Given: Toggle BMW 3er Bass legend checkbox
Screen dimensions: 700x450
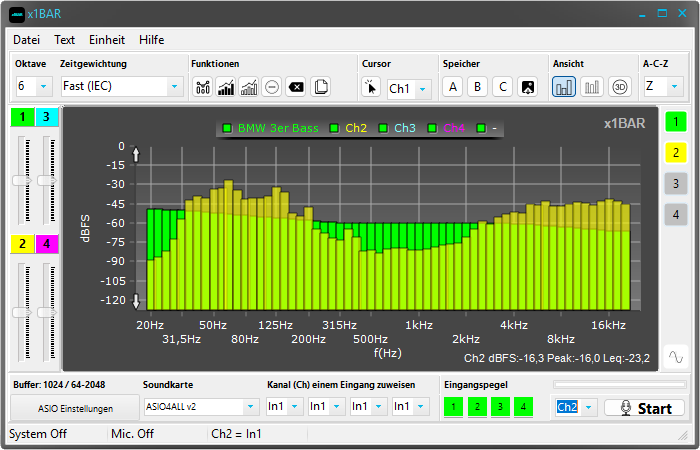Looking at the screenshot, I should (227, 129).
